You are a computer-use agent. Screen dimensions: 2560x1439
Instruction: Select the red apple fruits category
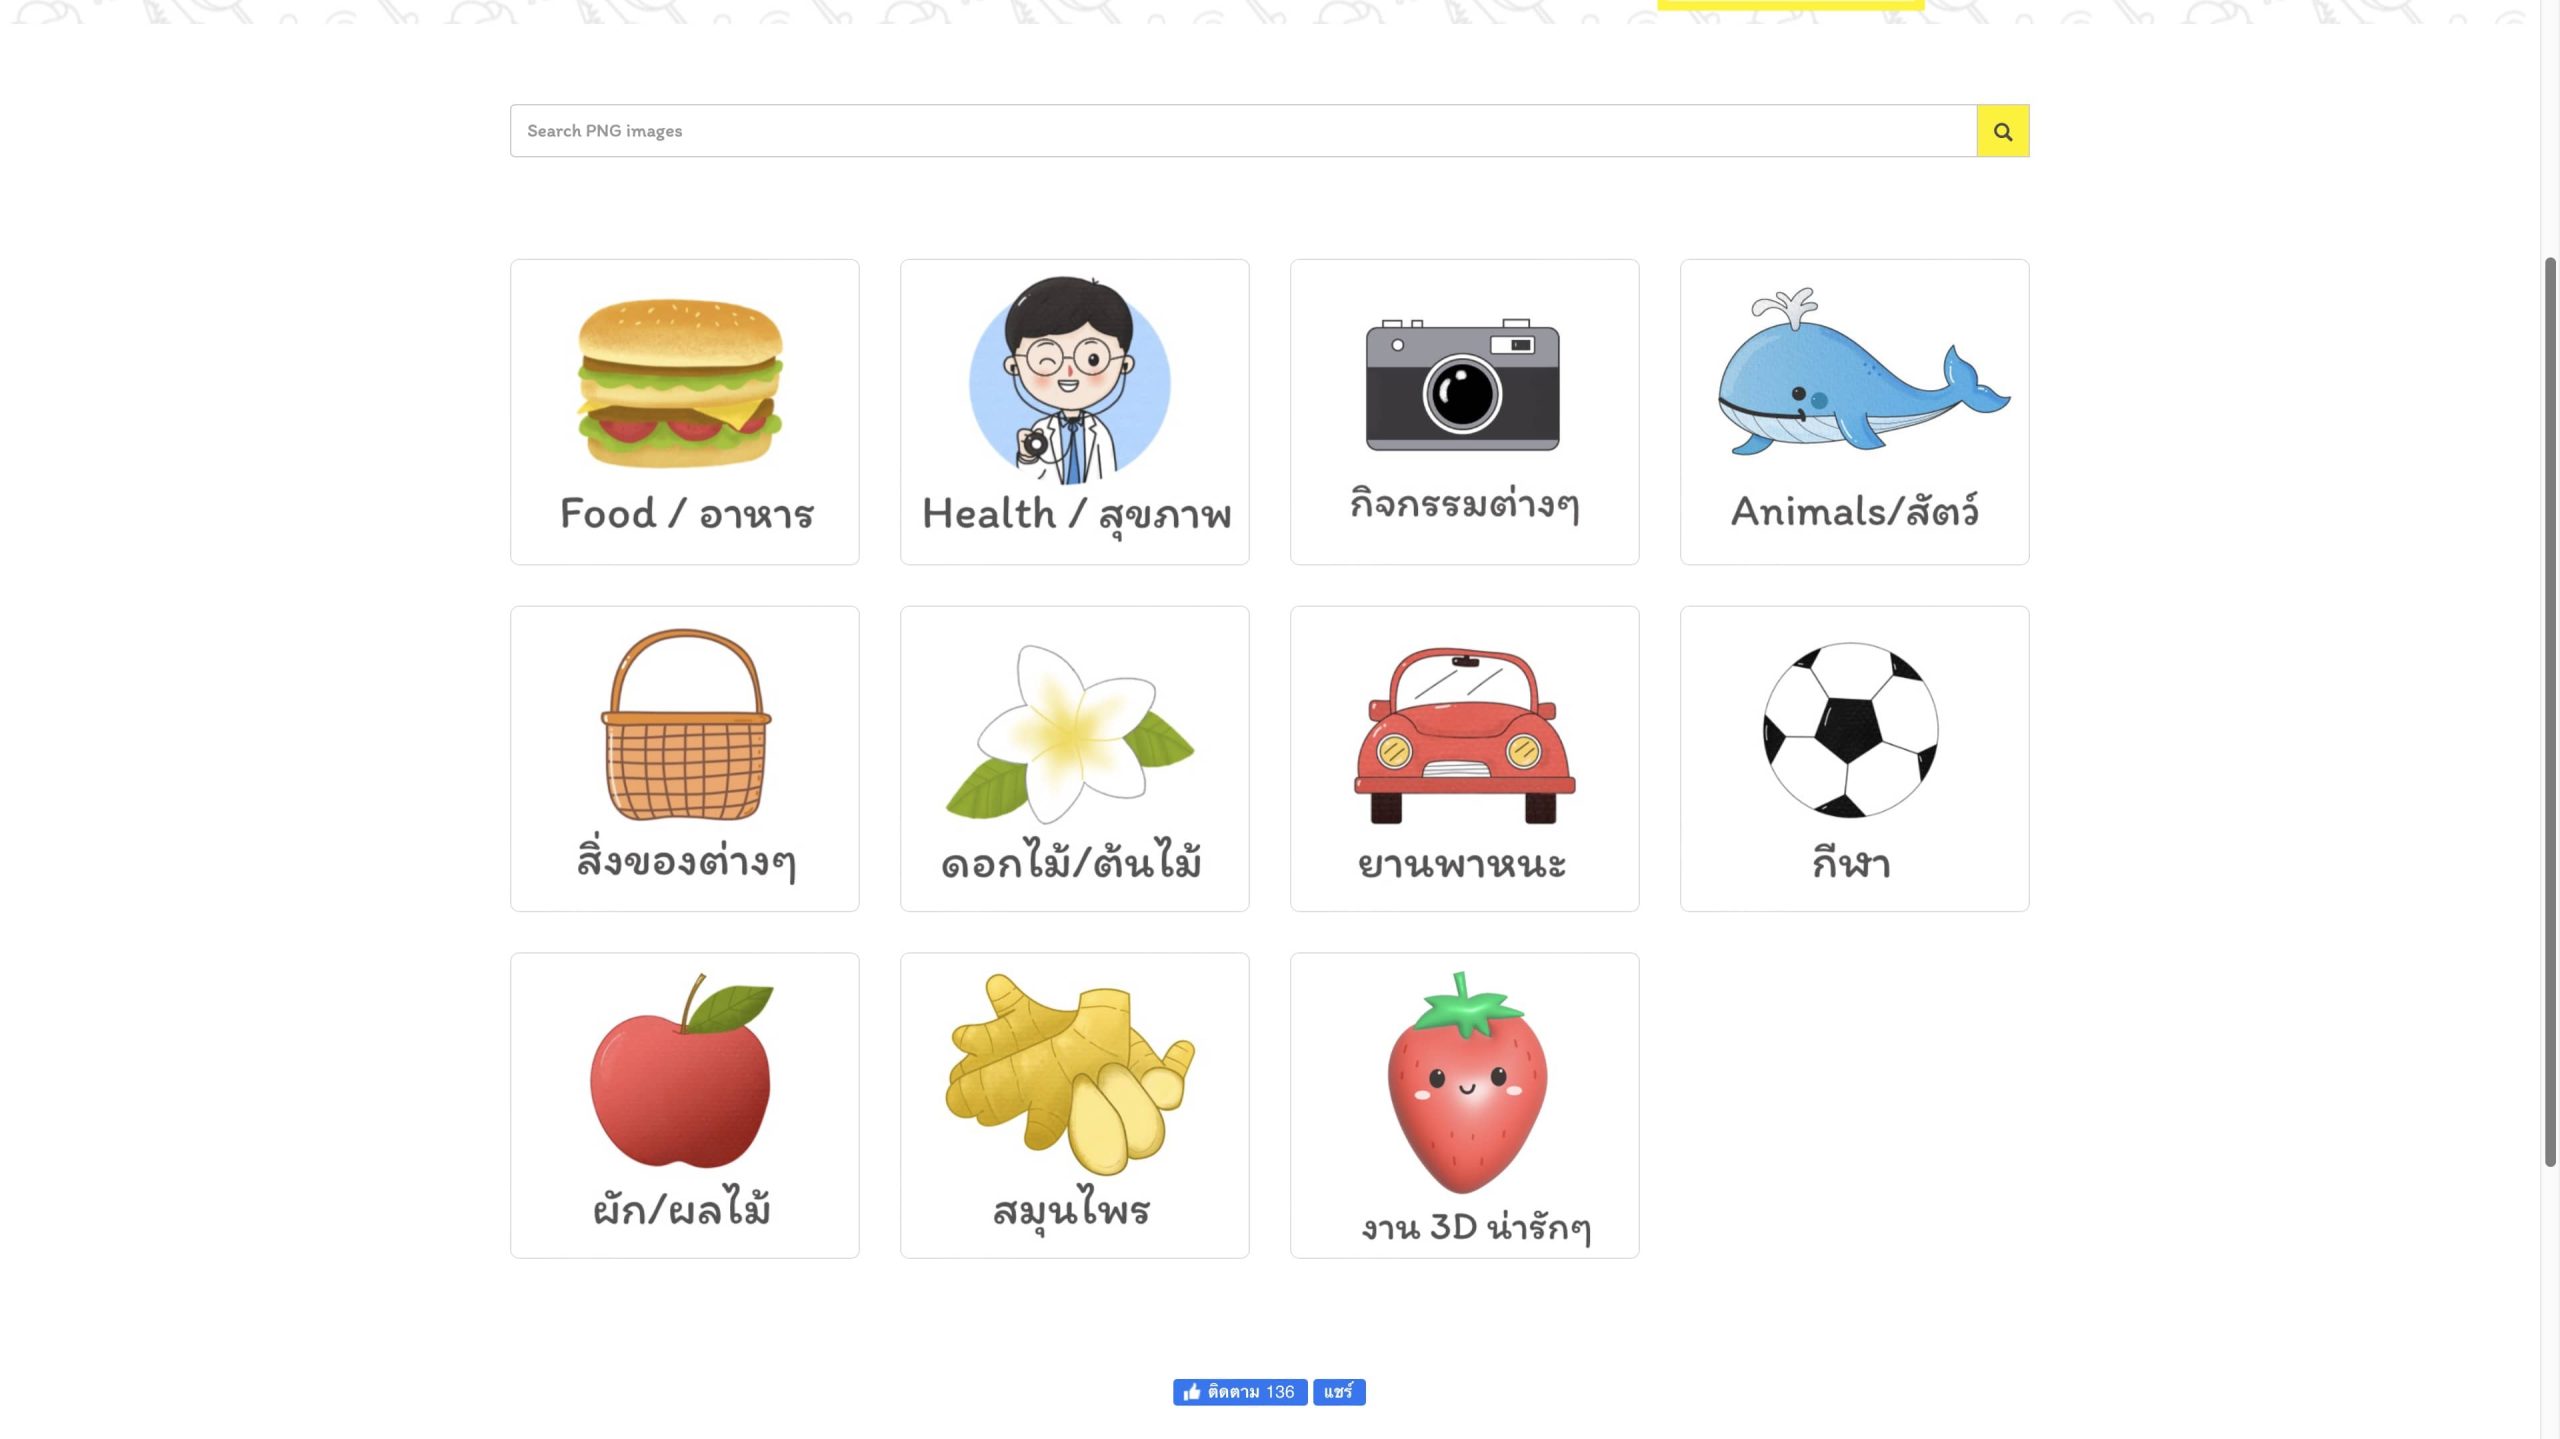click(x=681, y=1071)
